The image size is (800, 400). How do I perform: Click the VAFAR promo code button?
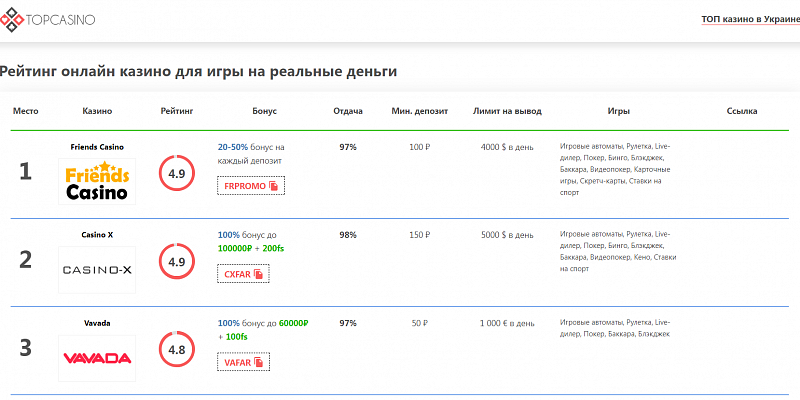[x=243, y=362]
